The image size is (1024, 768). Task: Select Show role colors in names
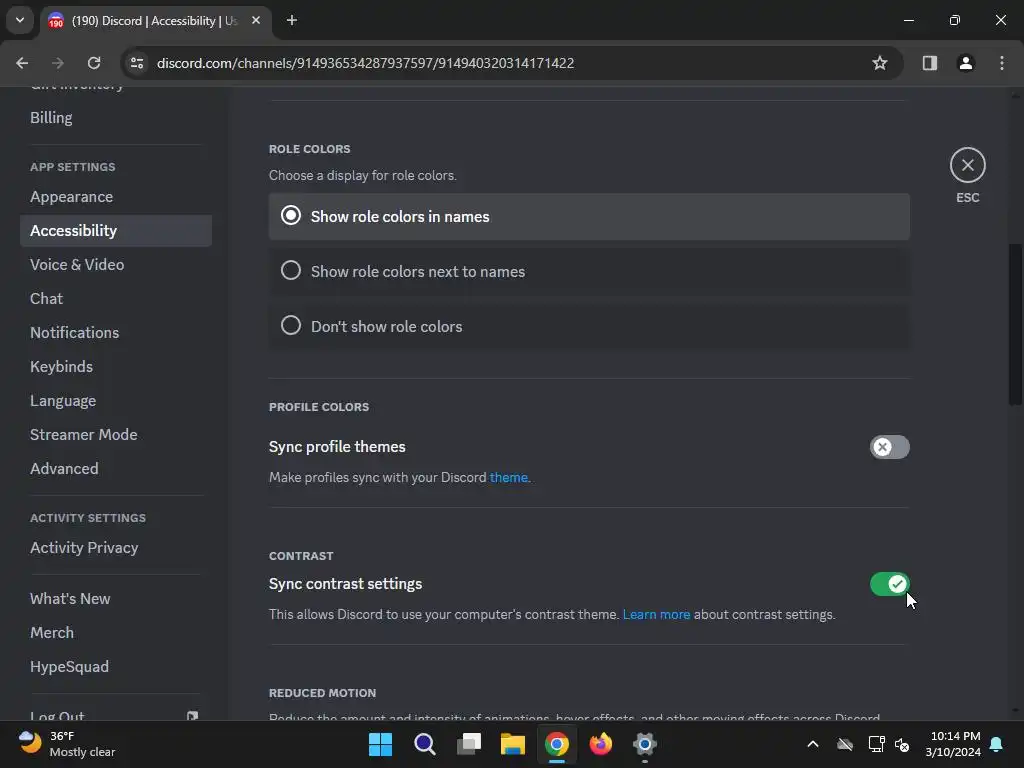[589, 216]
